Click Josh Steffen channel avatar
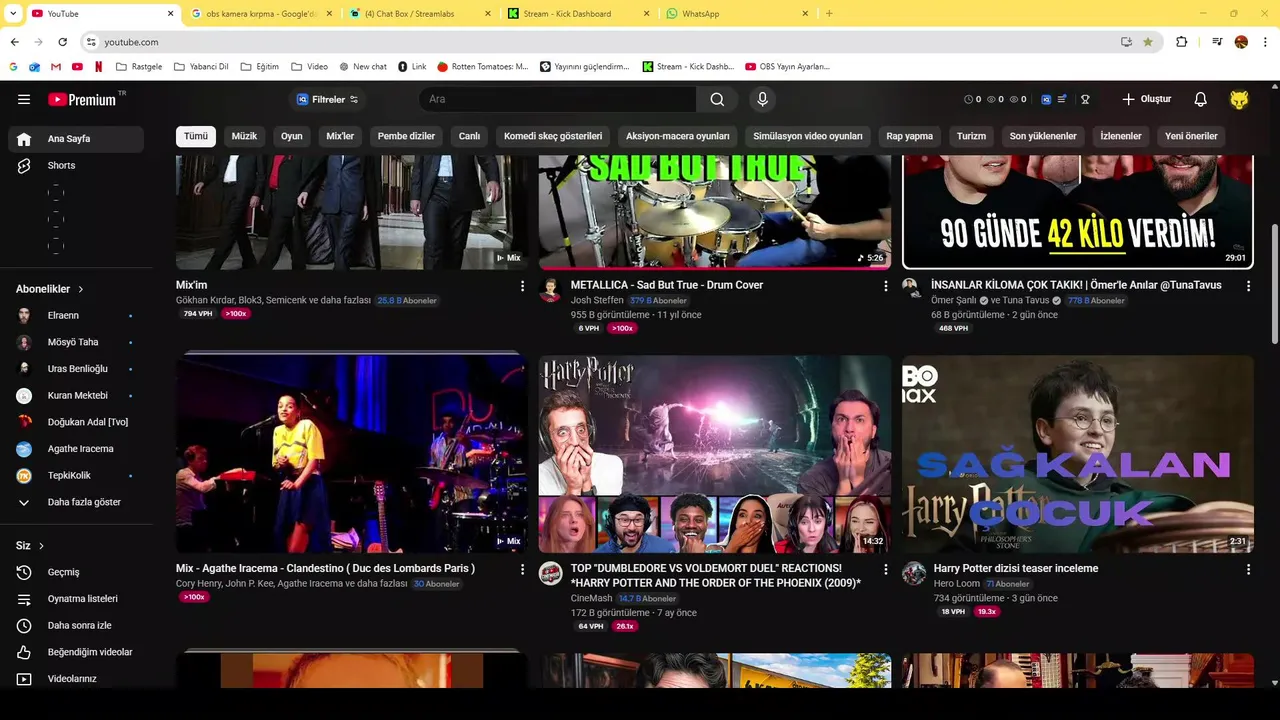The width and height of the screenshot is (1280, 720). 550,290
